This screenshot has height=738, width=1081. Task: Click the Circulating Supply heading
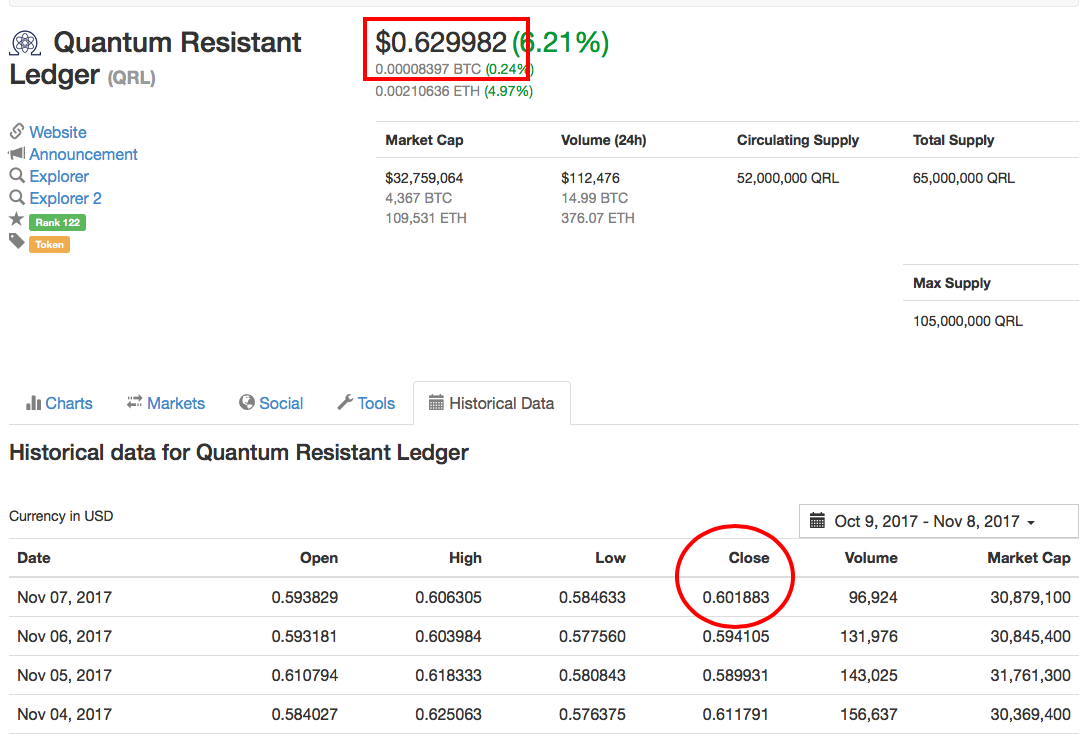(798, 140)
